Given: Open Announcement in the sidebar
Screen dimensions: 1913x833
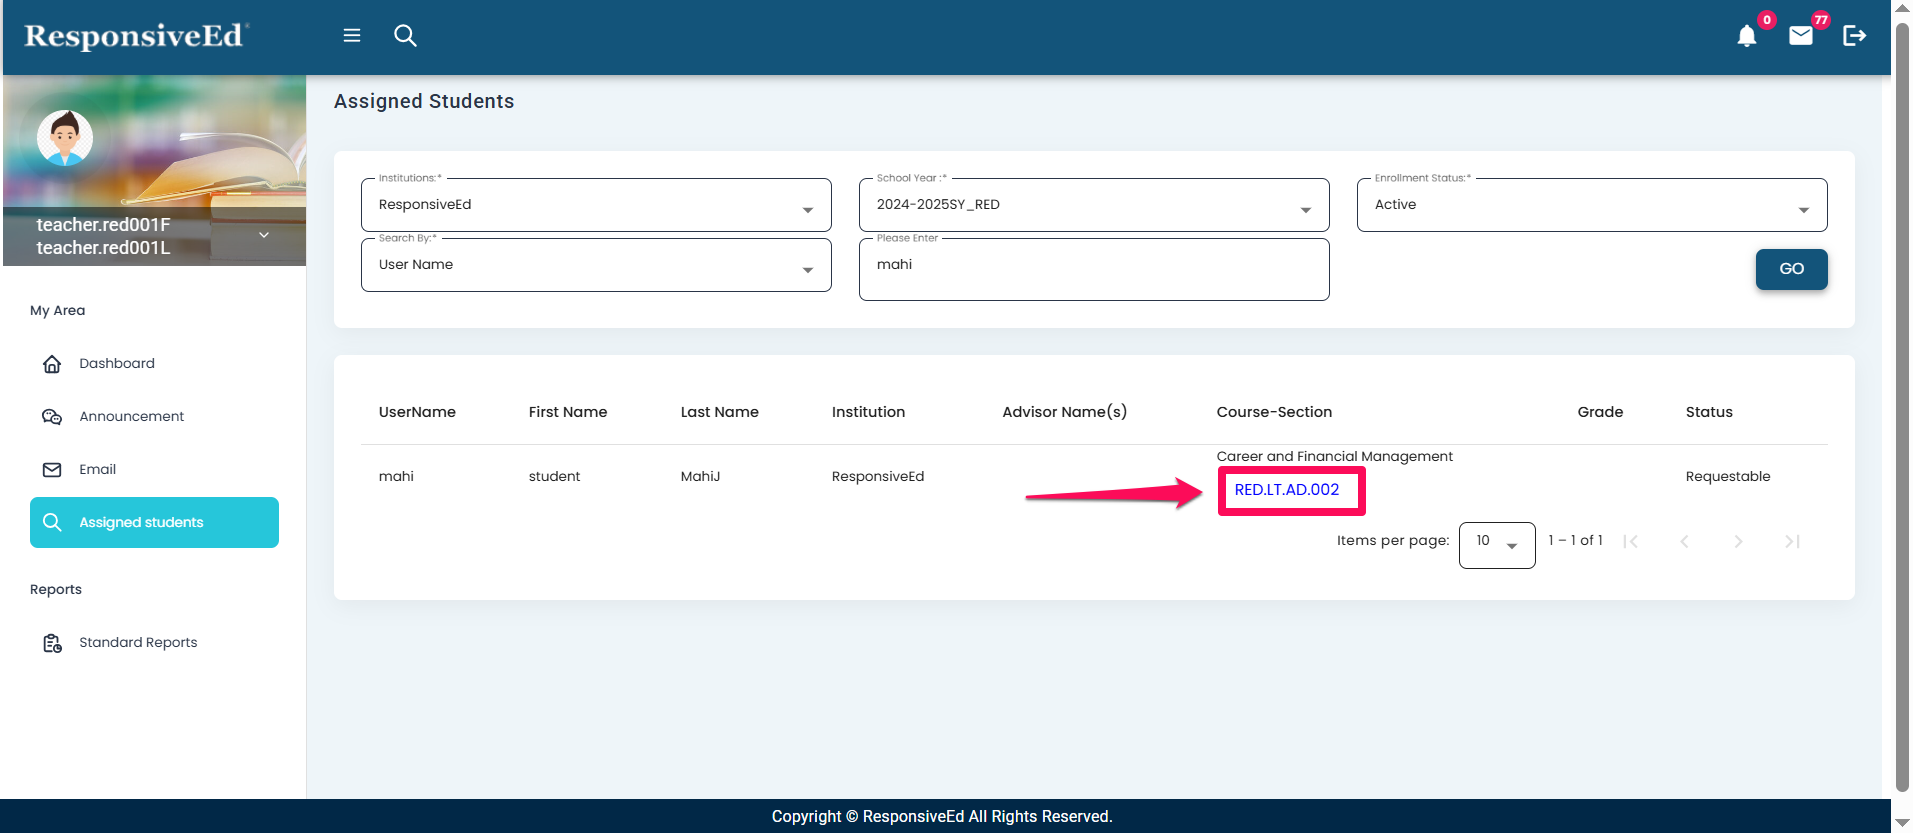Looking at the screenshot, I should point(131,417).
